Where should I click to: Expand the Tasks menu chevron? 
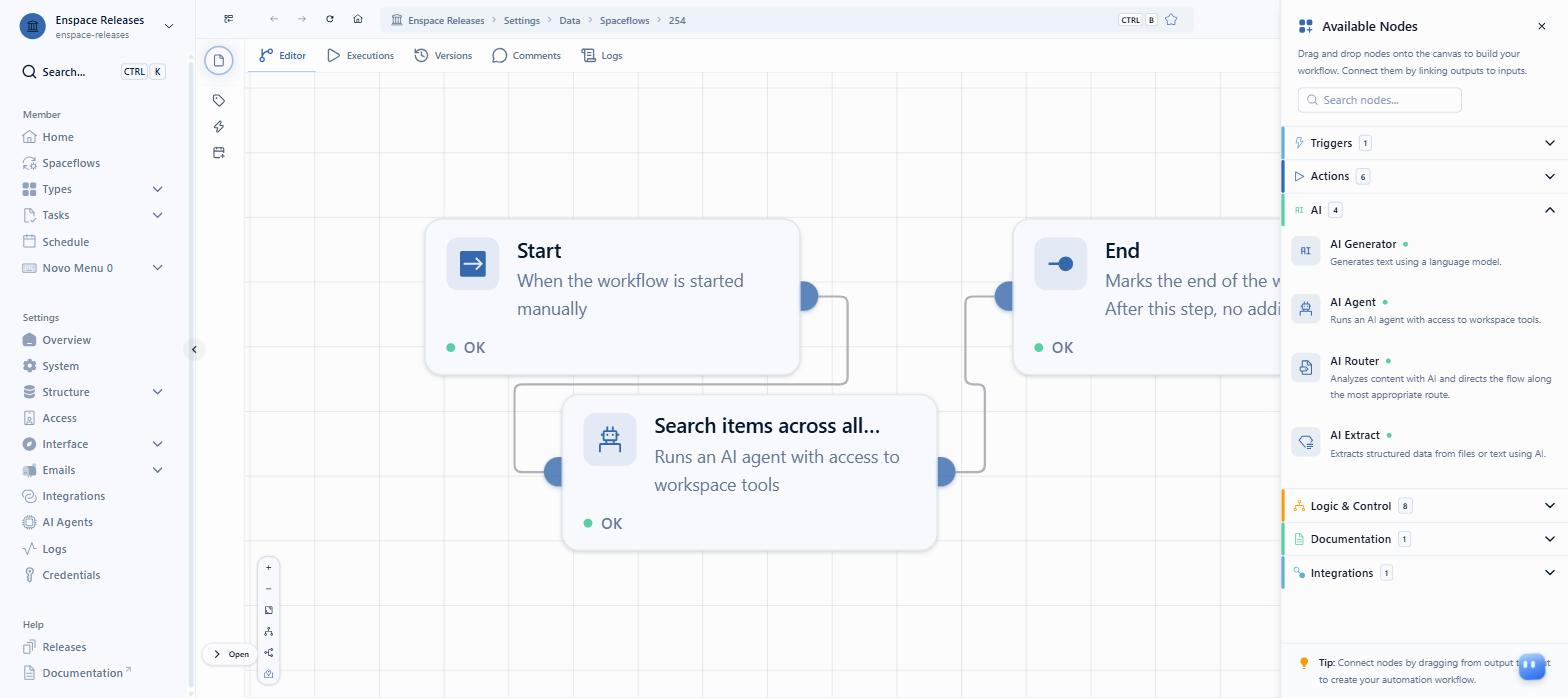tap(157, 215)
